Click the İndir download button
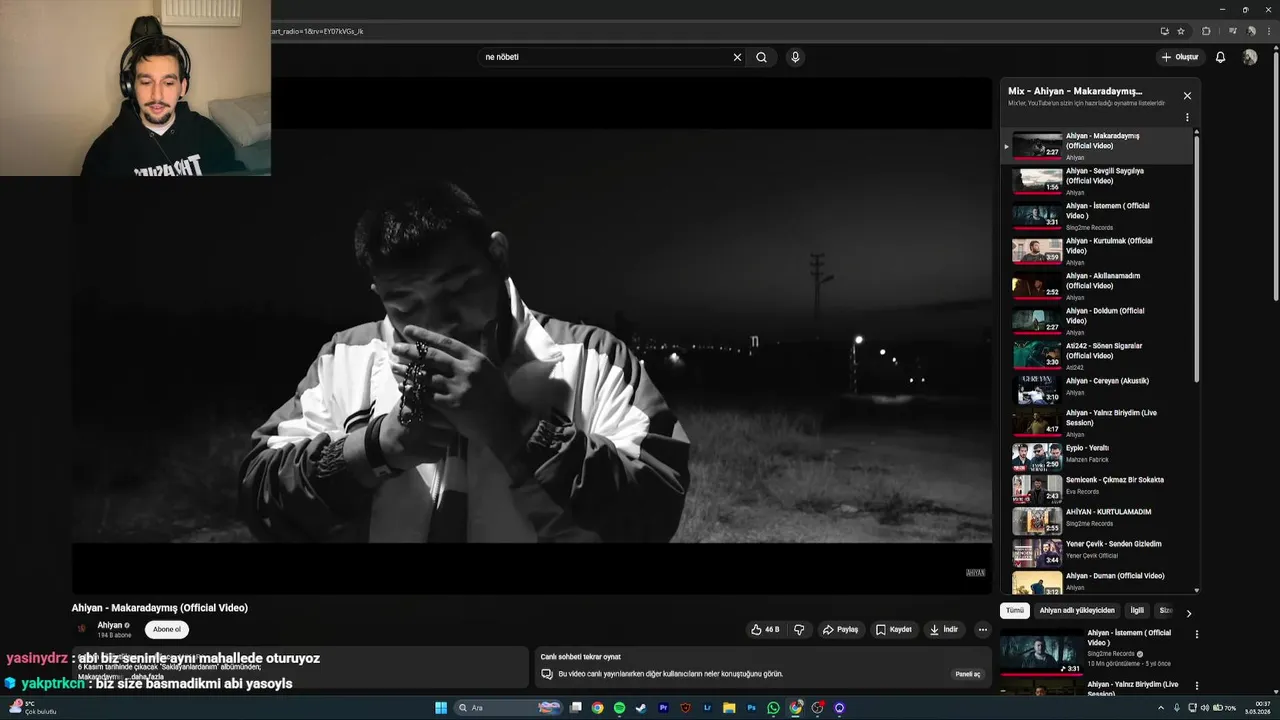The image size is (1280, 720). [x=944, y=629]
